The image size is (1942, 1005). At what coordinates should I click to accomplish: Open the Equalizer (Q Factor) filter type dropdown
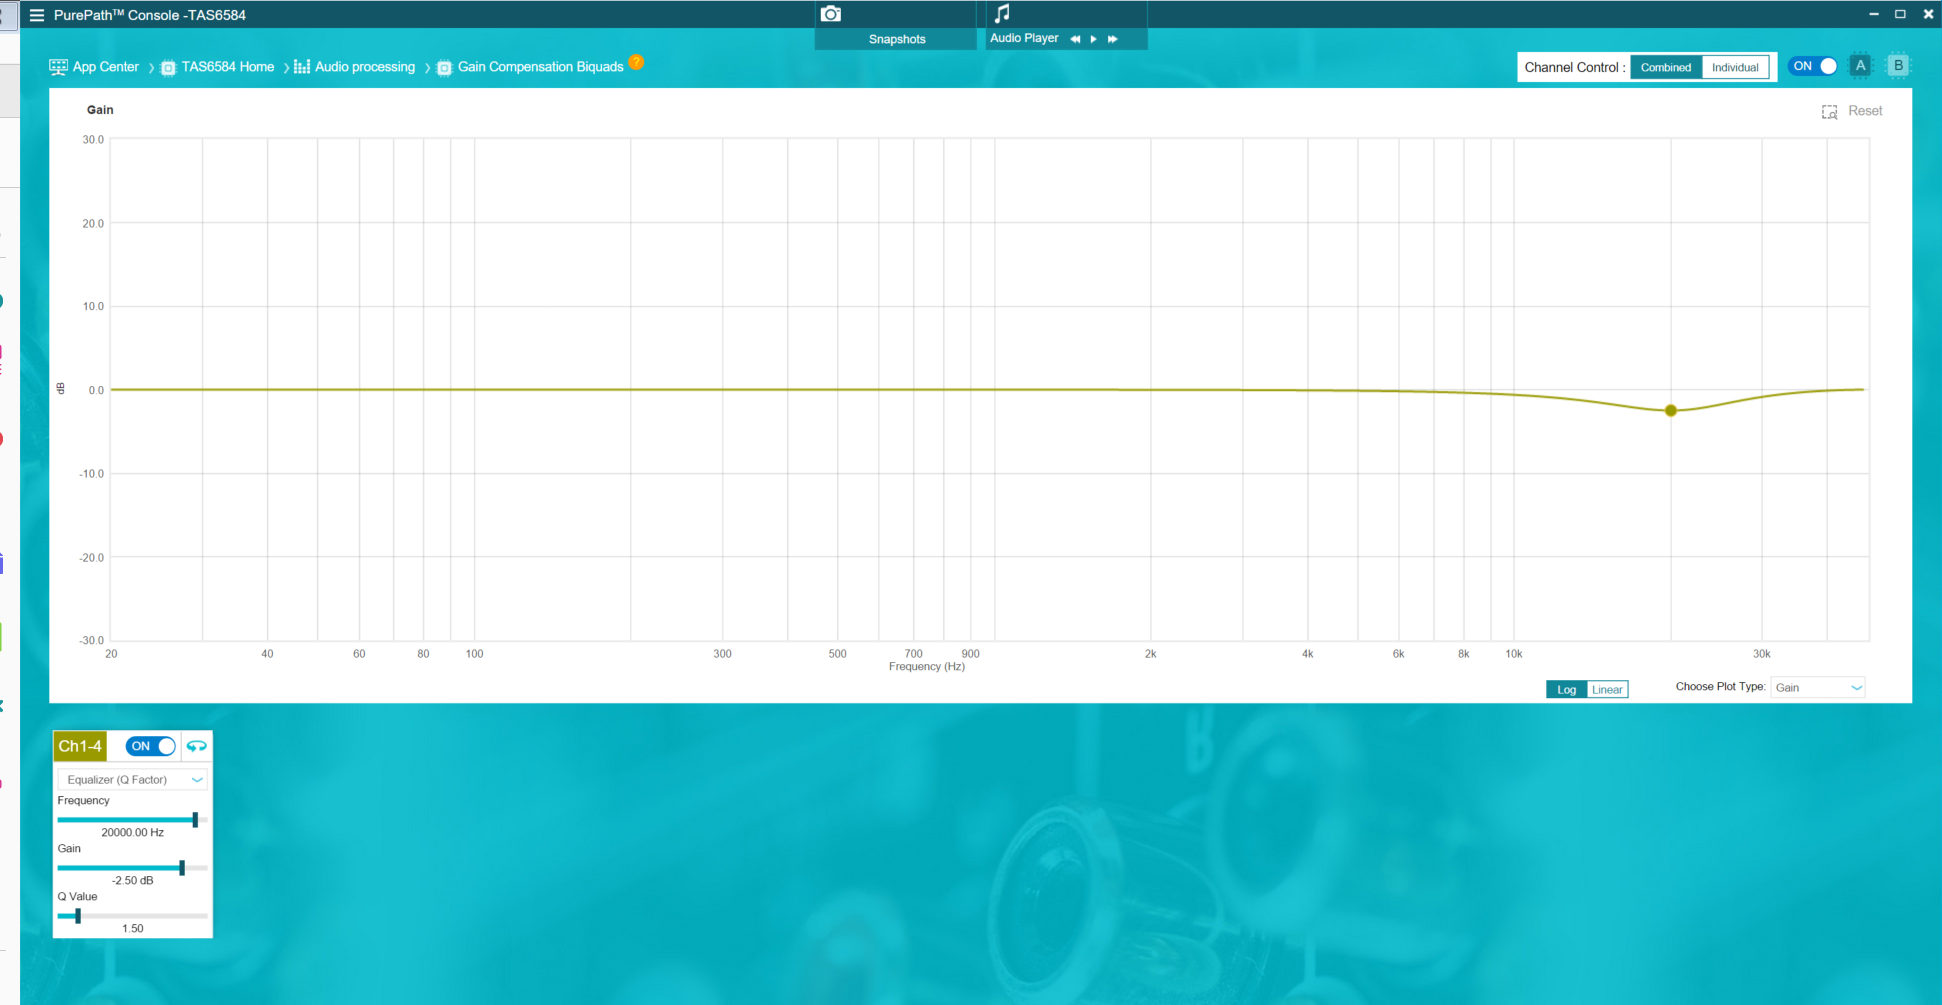pos(133,780)
